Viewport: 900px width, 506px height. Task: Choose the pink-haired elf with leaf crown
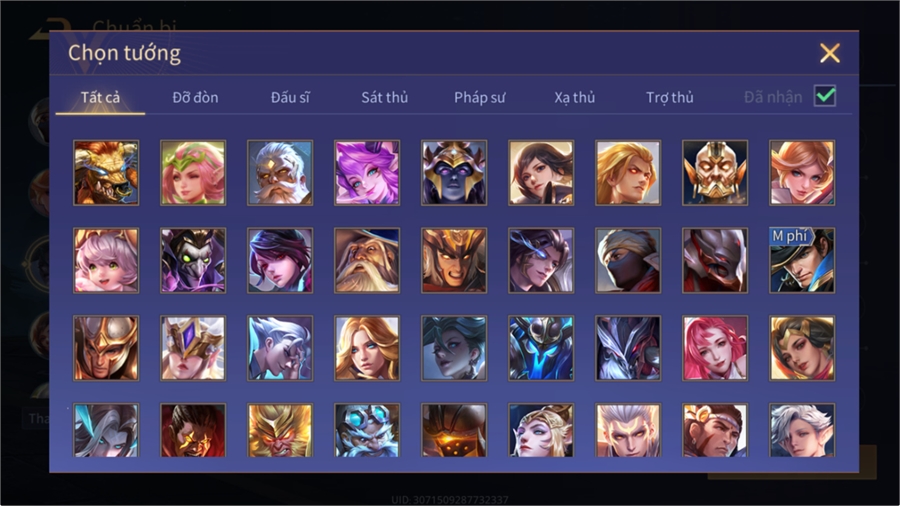pos(193,173)
